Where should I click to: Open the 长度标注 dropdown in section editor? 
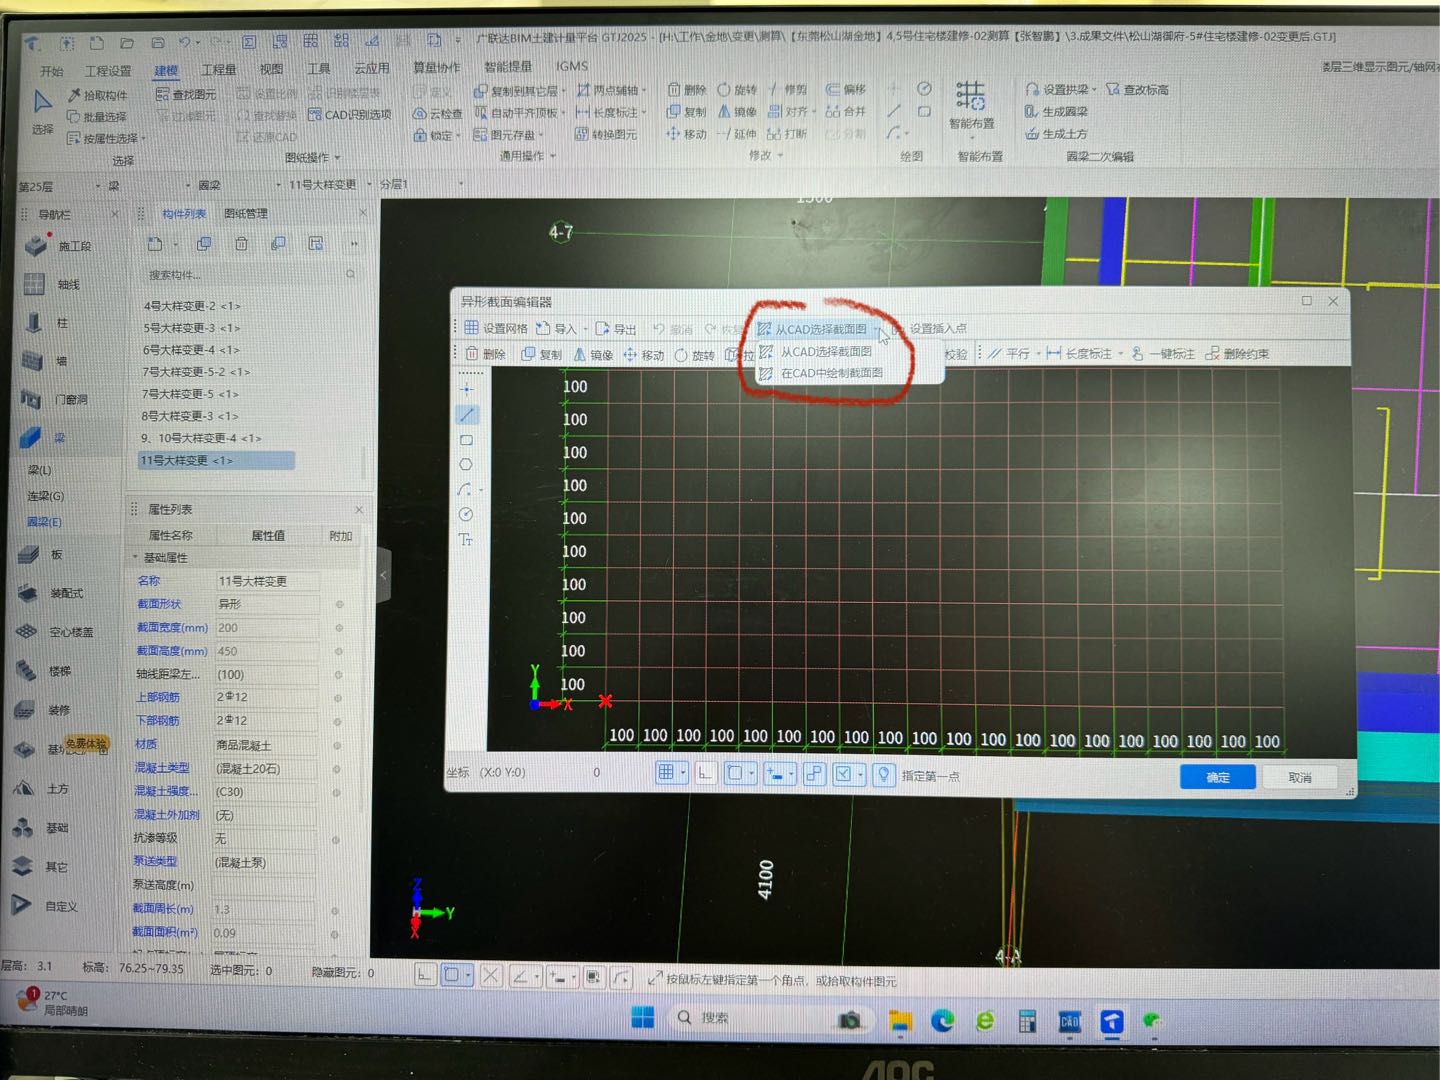click(1121, 354)
